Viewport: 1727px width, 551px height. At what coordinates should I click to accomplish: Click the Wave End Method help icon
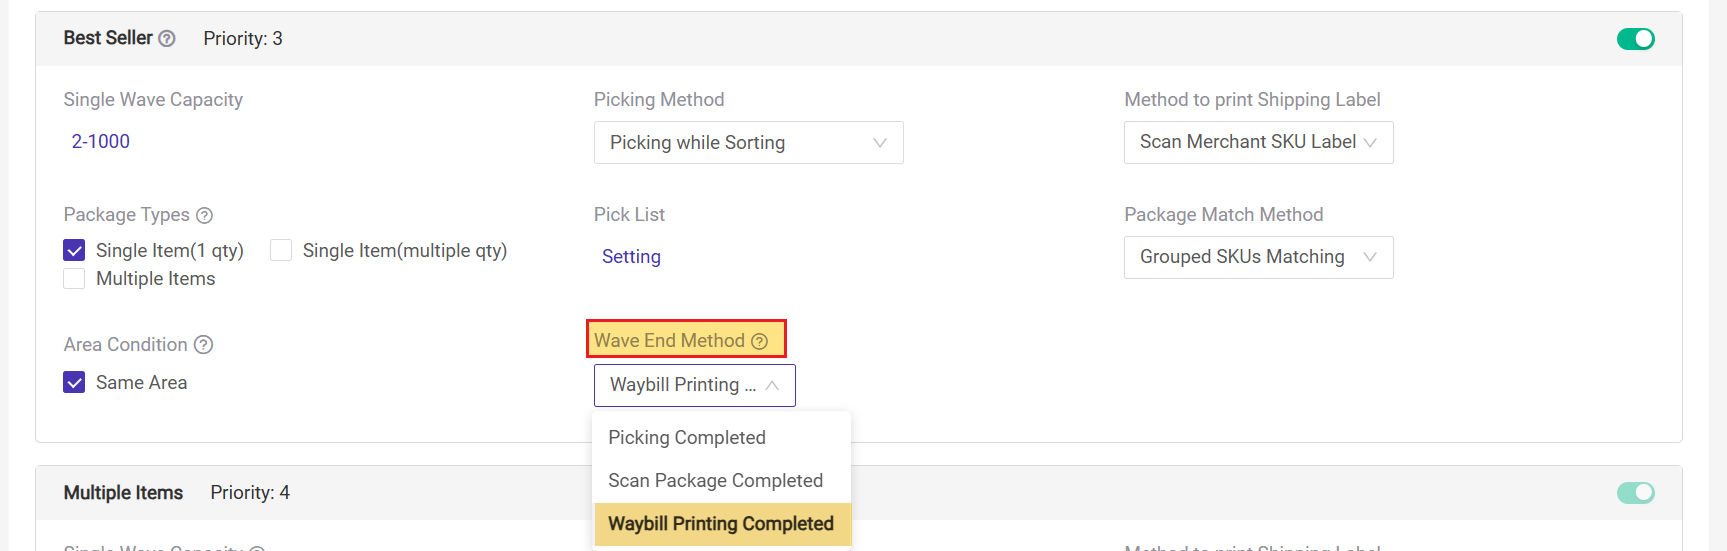759,341
